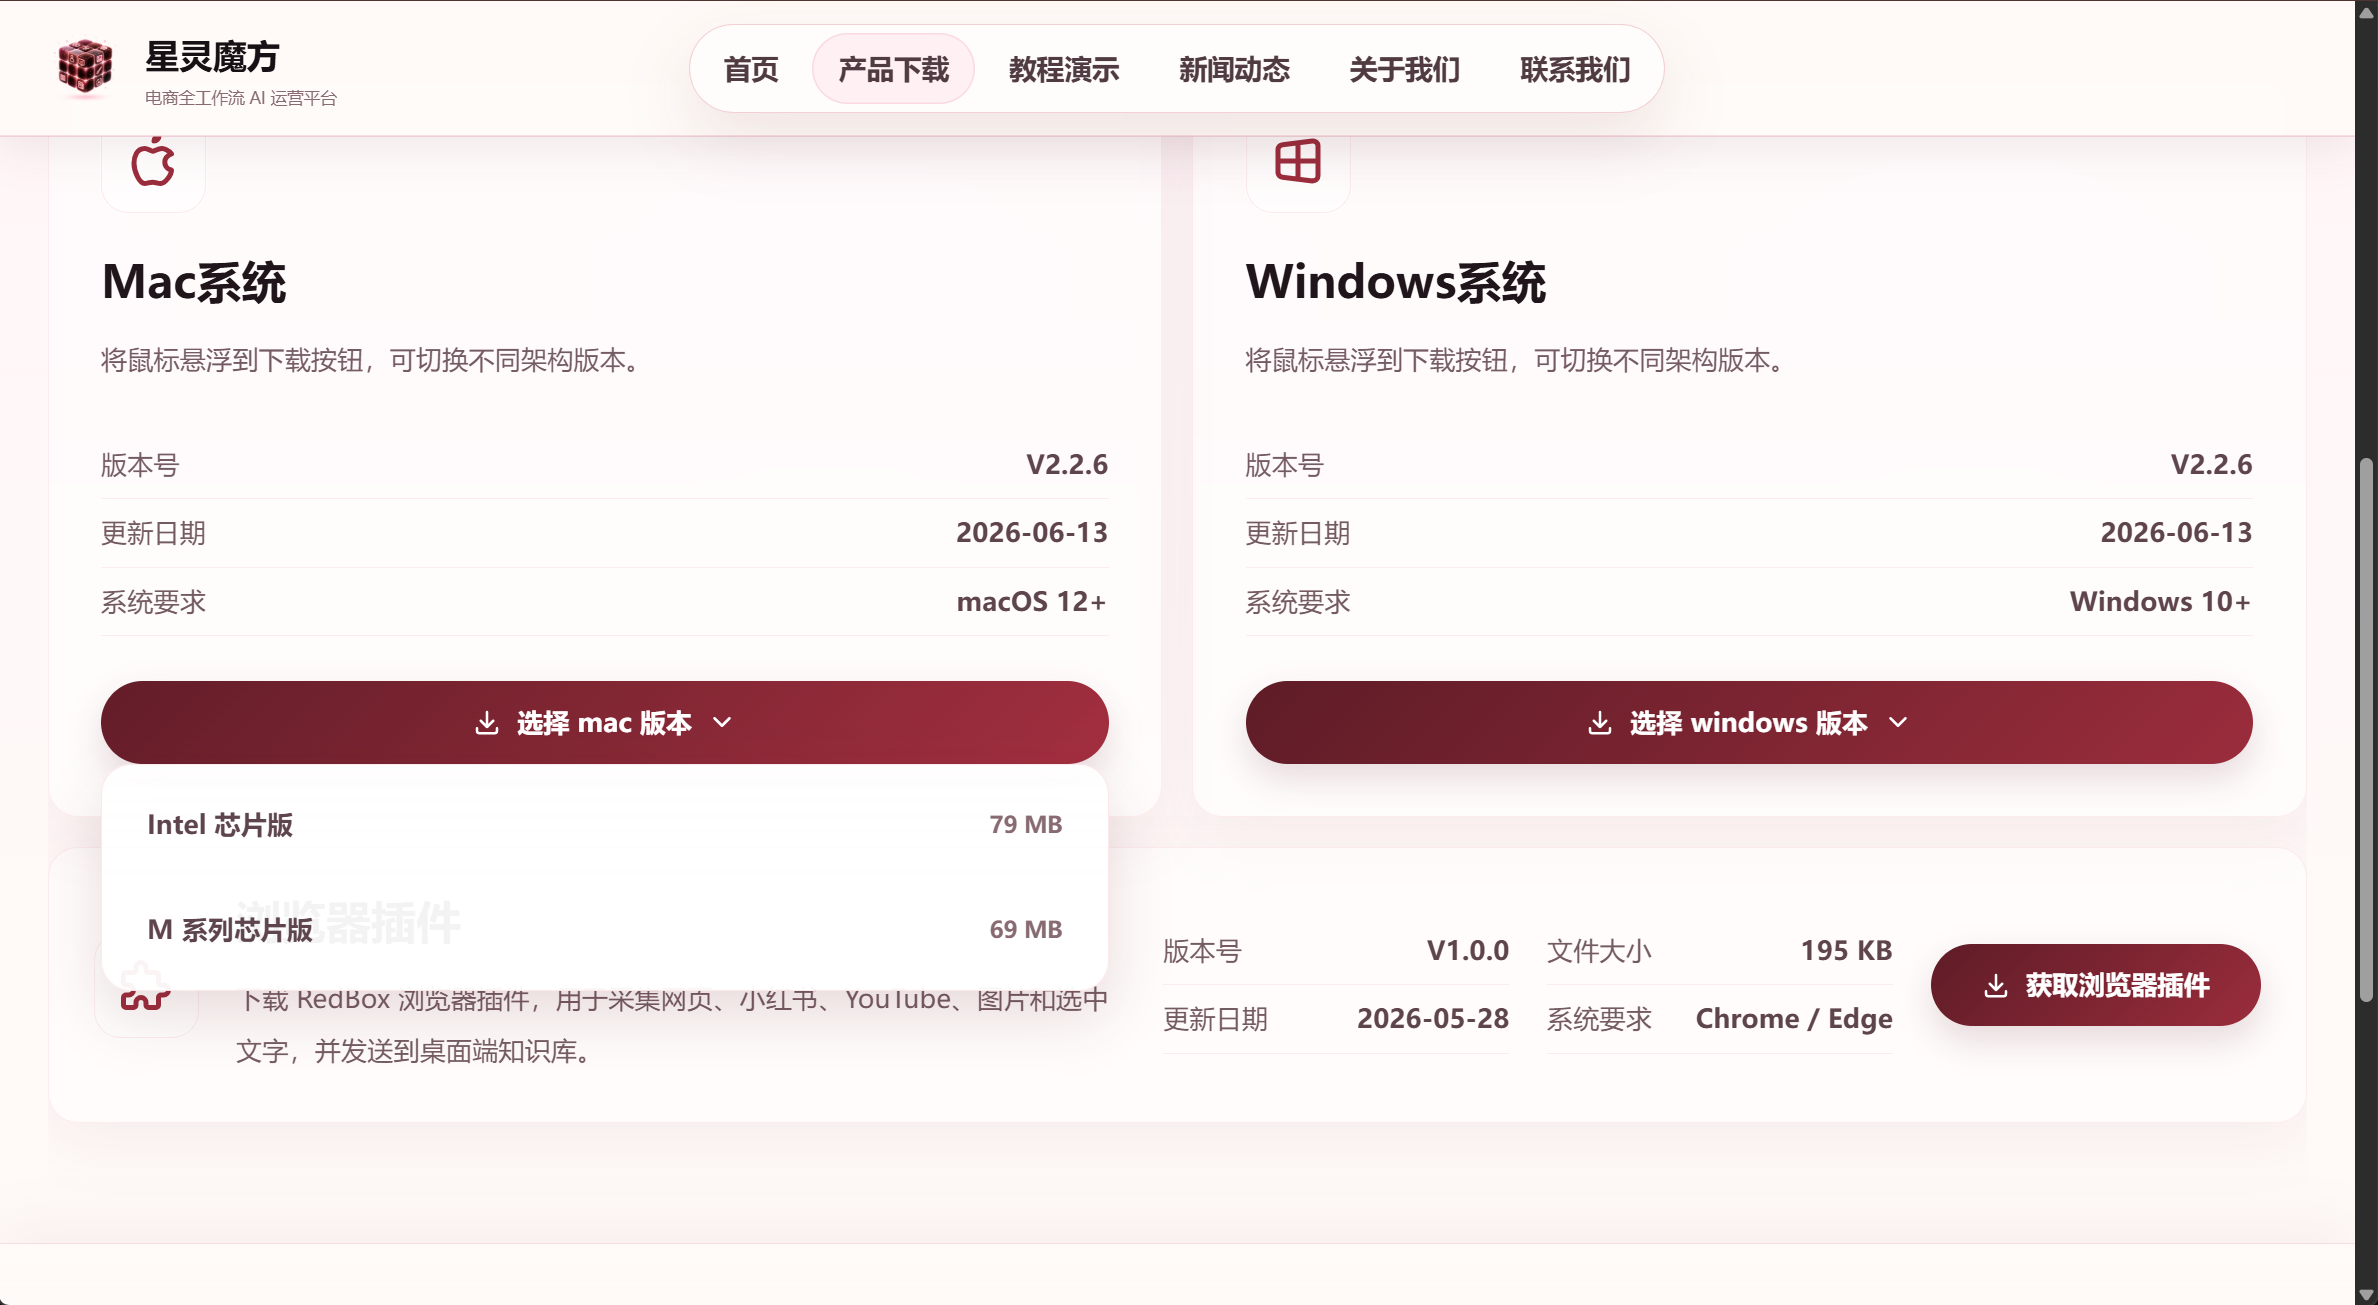Screen dimensions: 2378x1305
Task: Click the Windows logo icon on Windows card
Action: click(1298, 161)
